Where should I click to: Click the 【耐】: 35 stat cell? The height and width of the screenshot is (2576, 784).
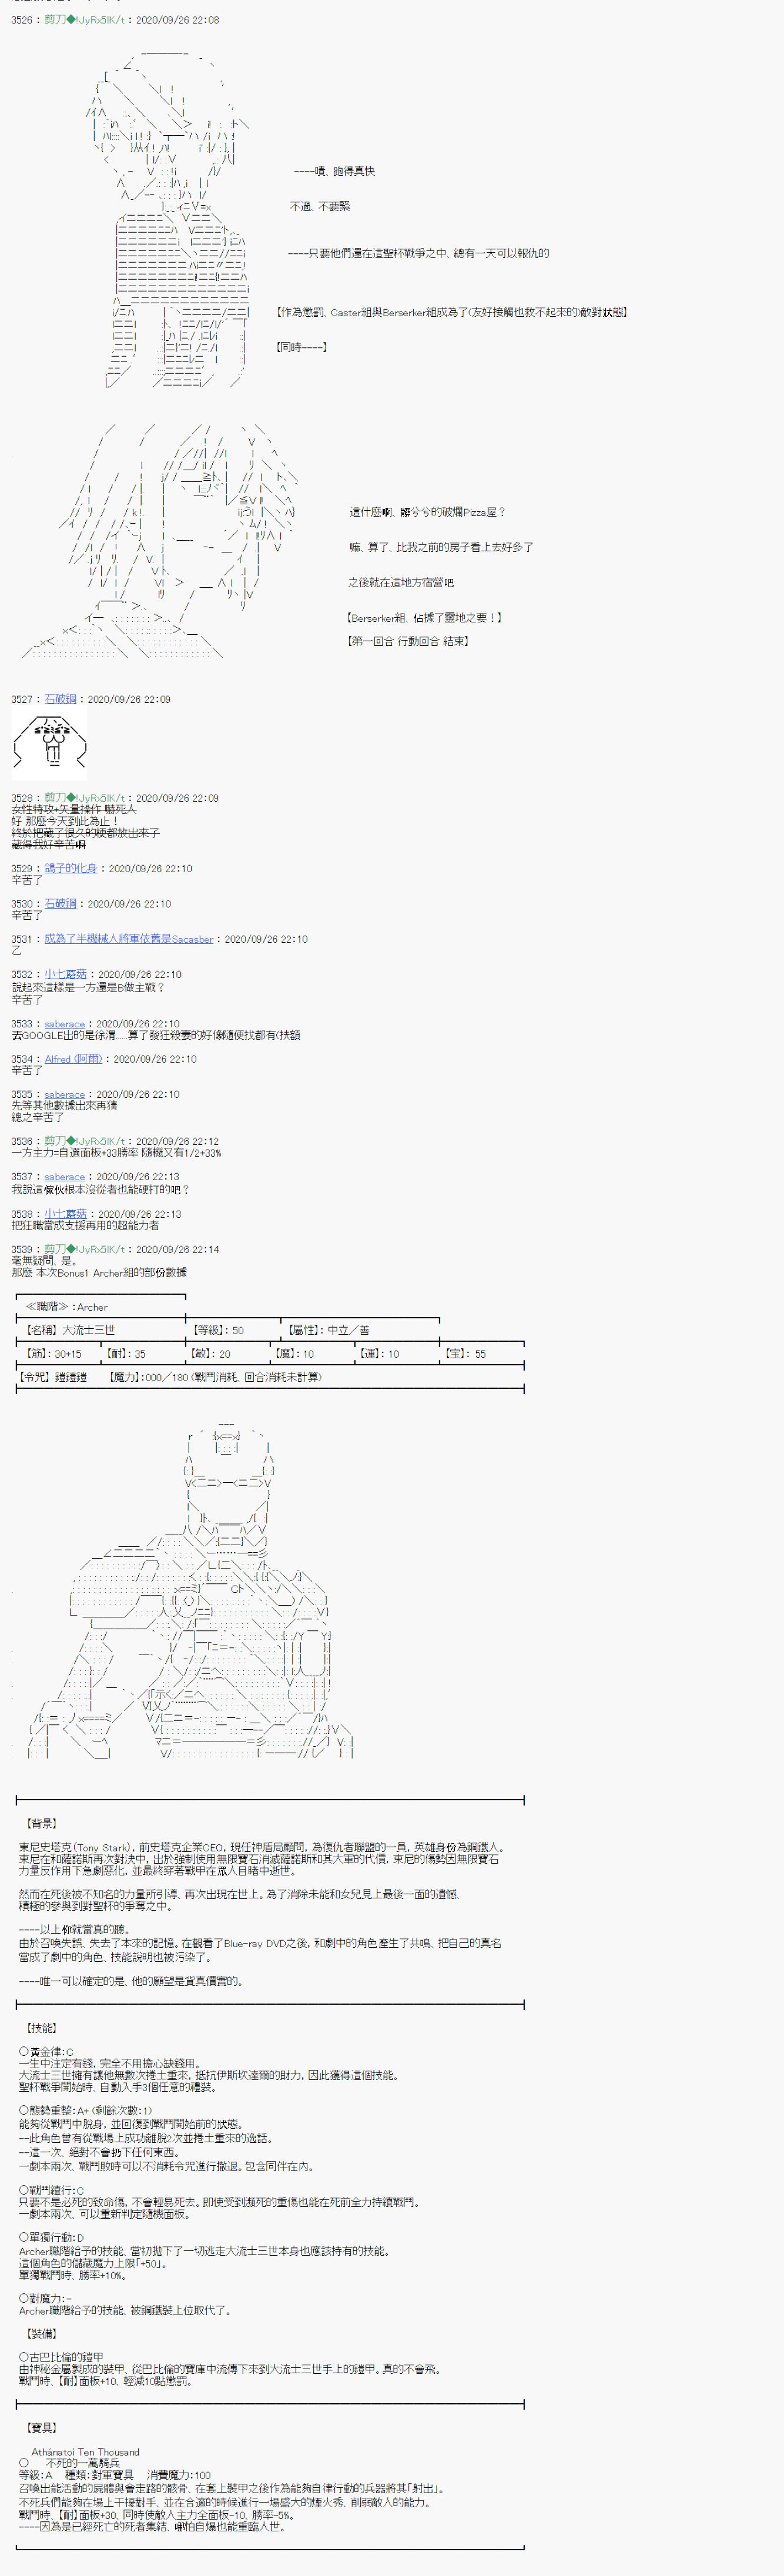[x=125, y=1354]
